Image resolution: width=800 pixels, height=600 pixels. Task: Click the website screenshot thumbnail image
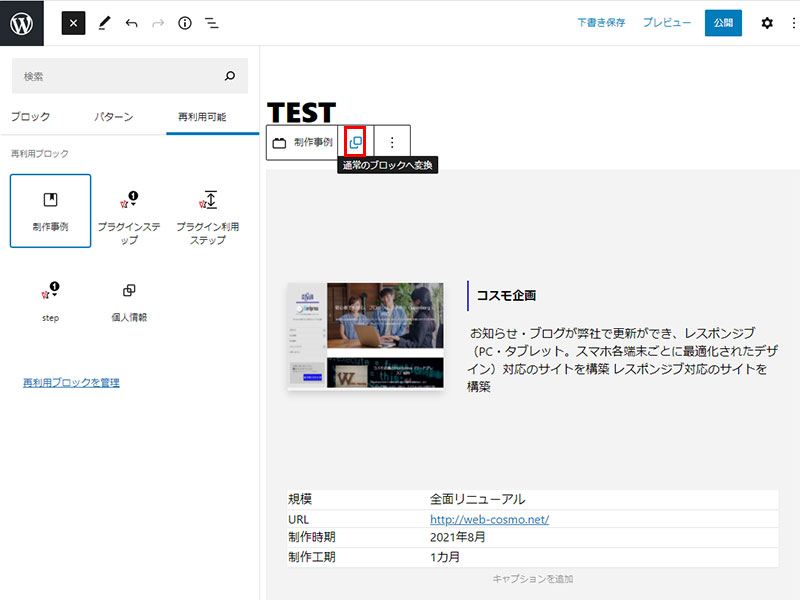365,335
